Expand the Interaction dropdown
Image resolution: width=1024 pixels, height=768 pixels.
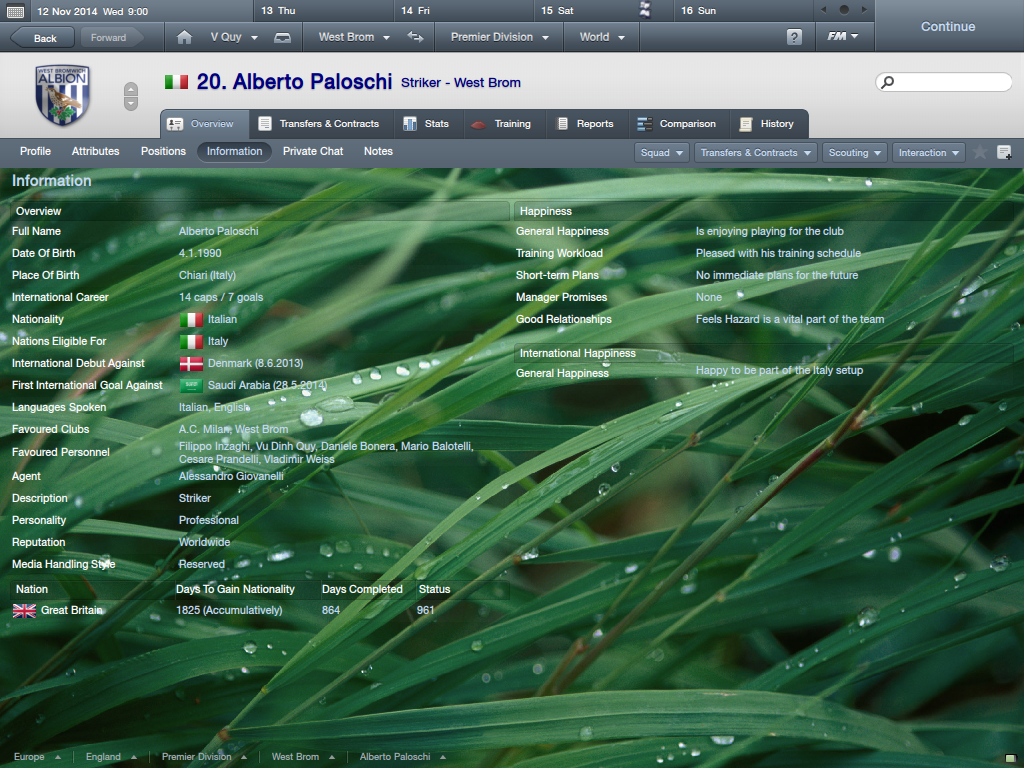[x=928, y=153]
